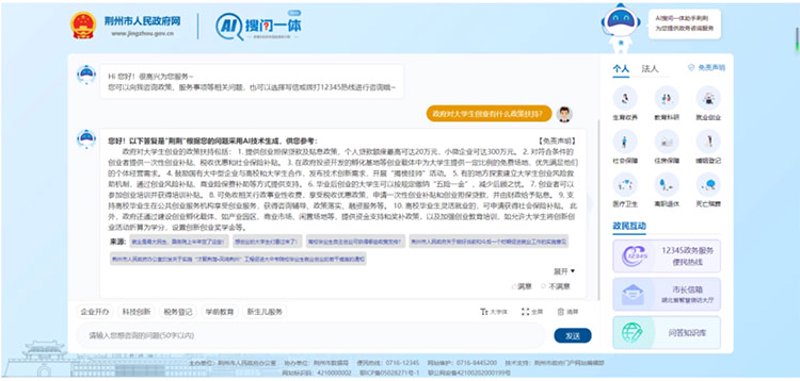Click the 【免责声明】 link in answer
The width and height of the screenshot is (800, 381).
click(557, 141)
